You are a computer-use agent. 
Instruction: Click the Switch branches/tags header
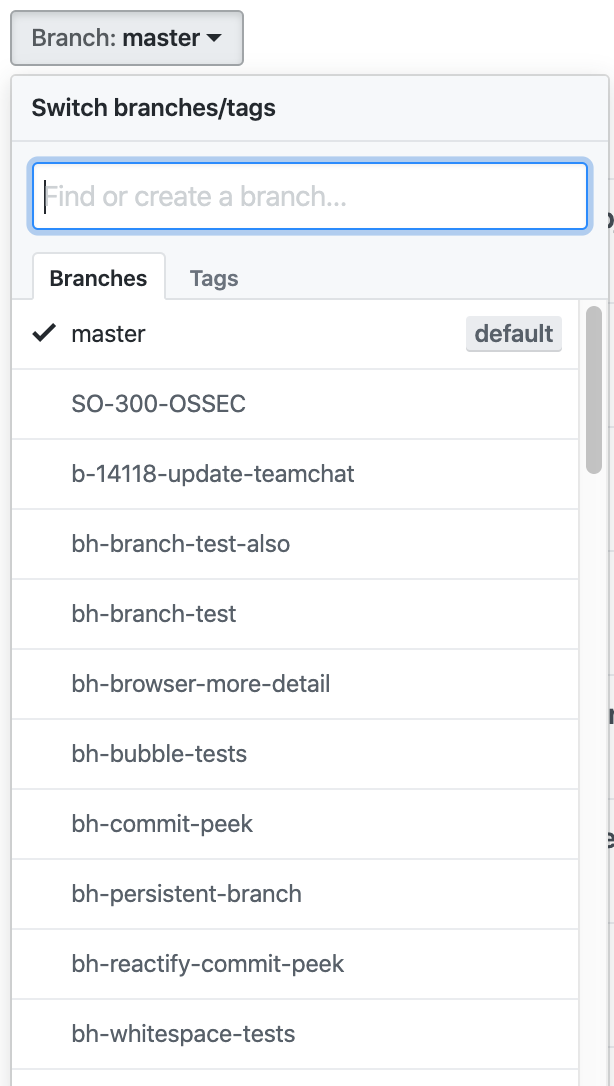point(154,108)
